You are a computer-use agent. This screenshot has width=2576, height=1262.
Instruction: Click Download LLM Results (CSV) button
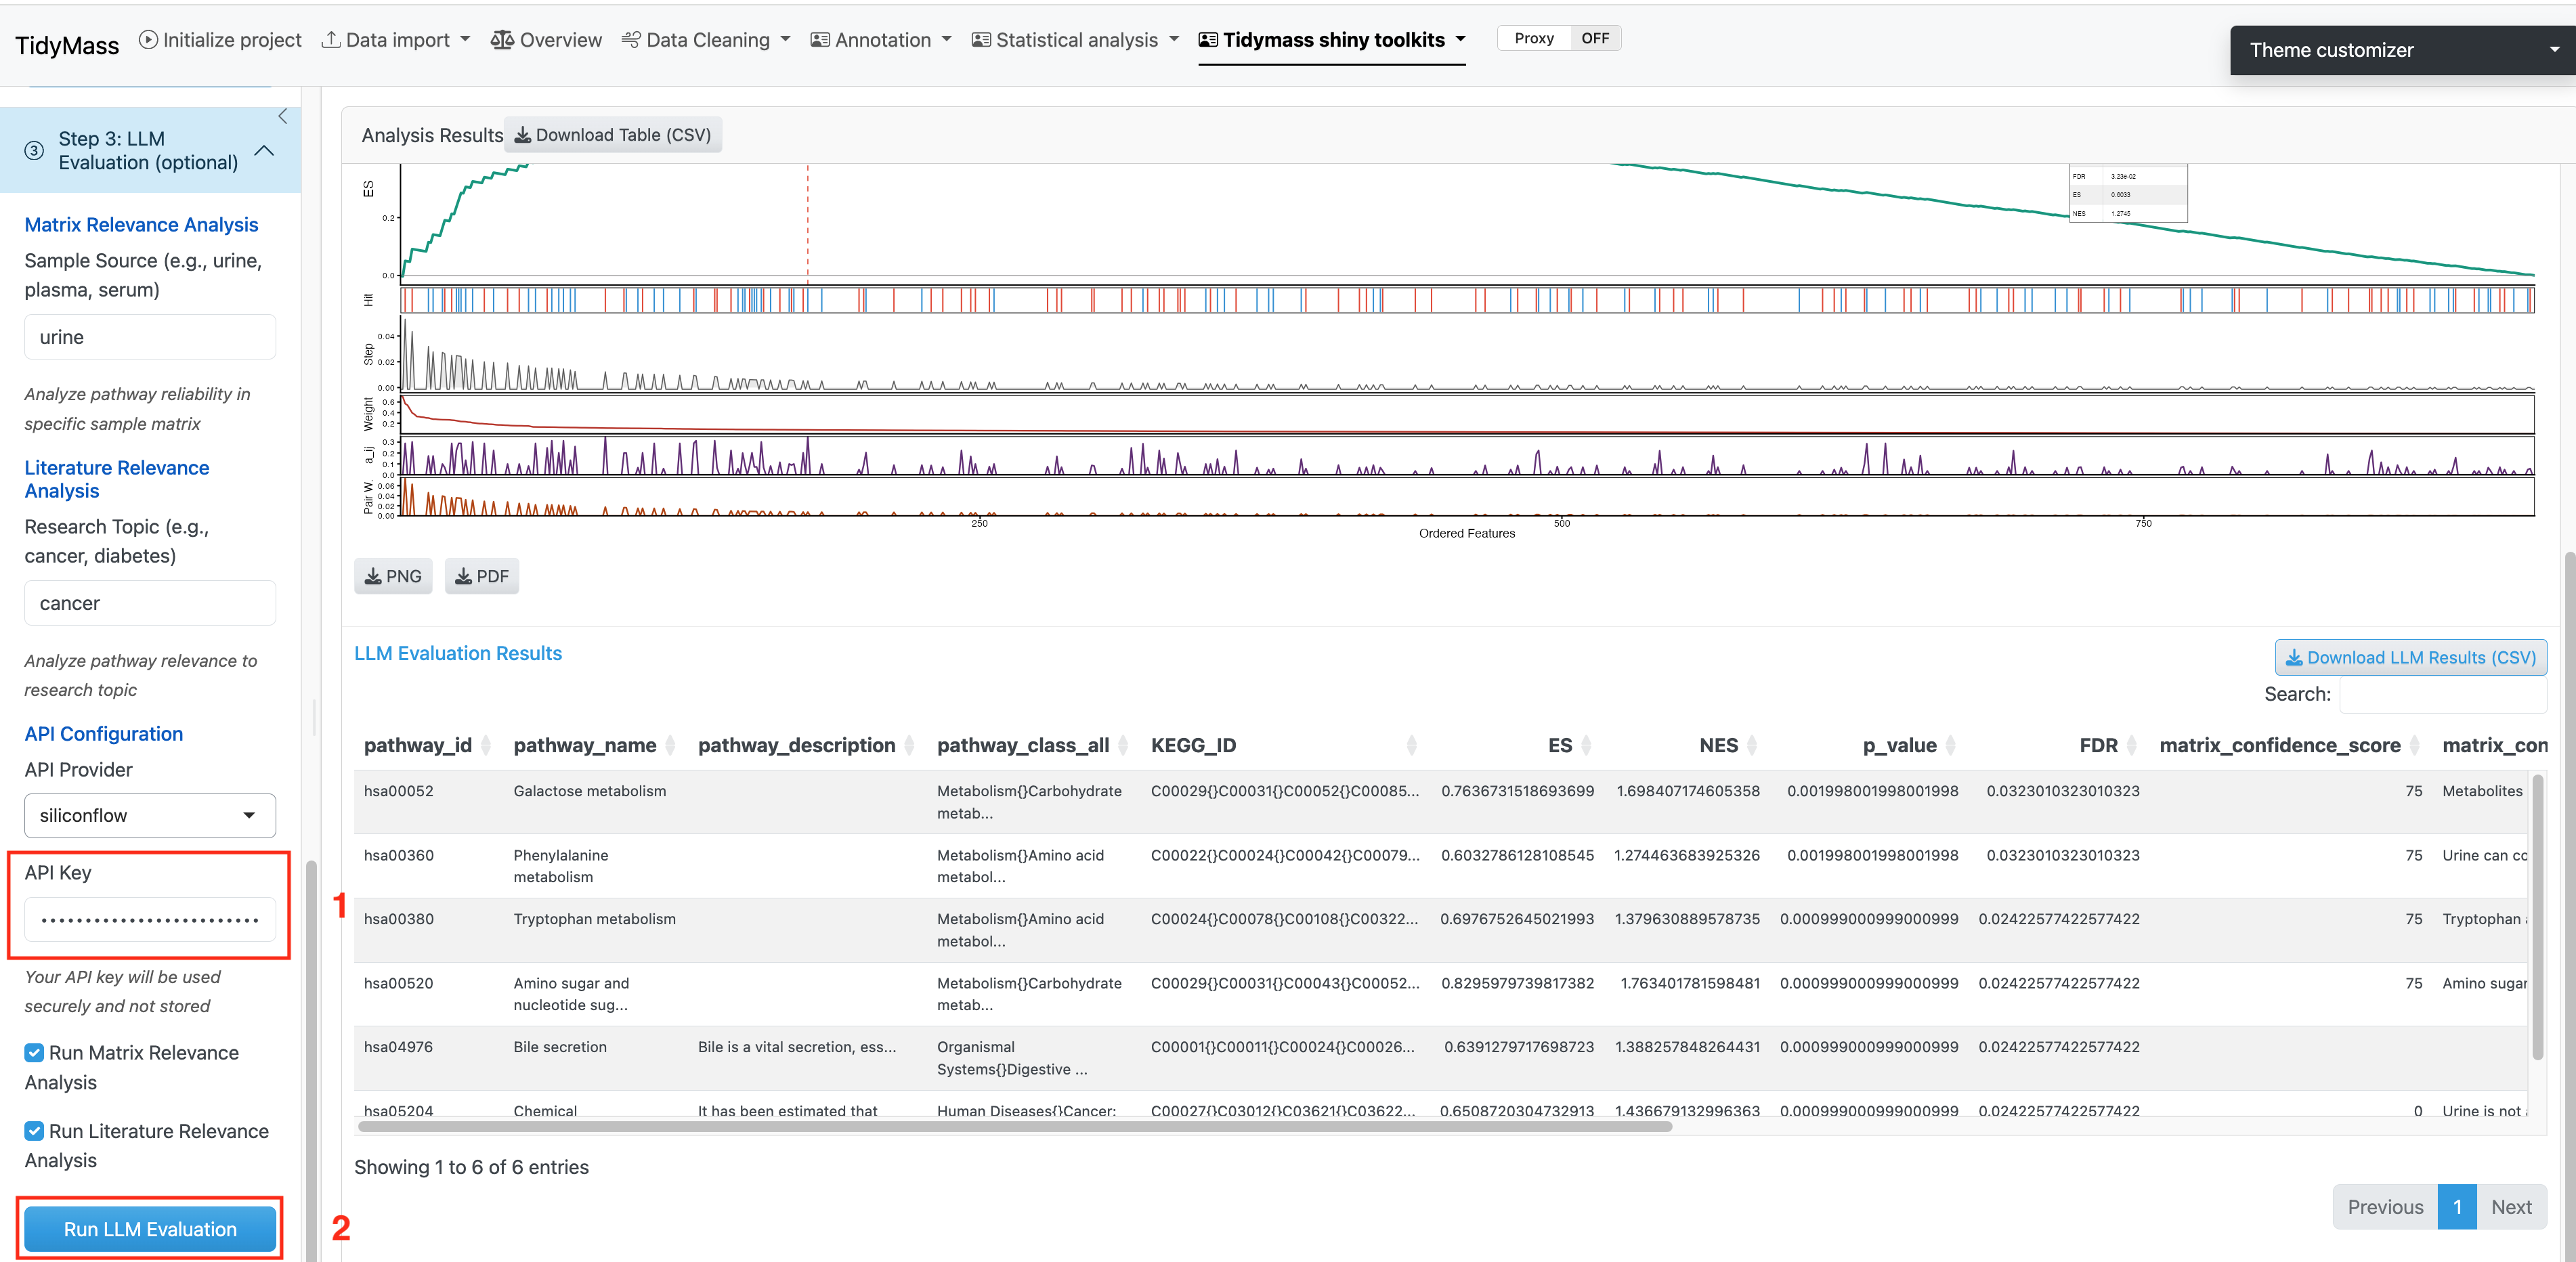pos(2410,657)
